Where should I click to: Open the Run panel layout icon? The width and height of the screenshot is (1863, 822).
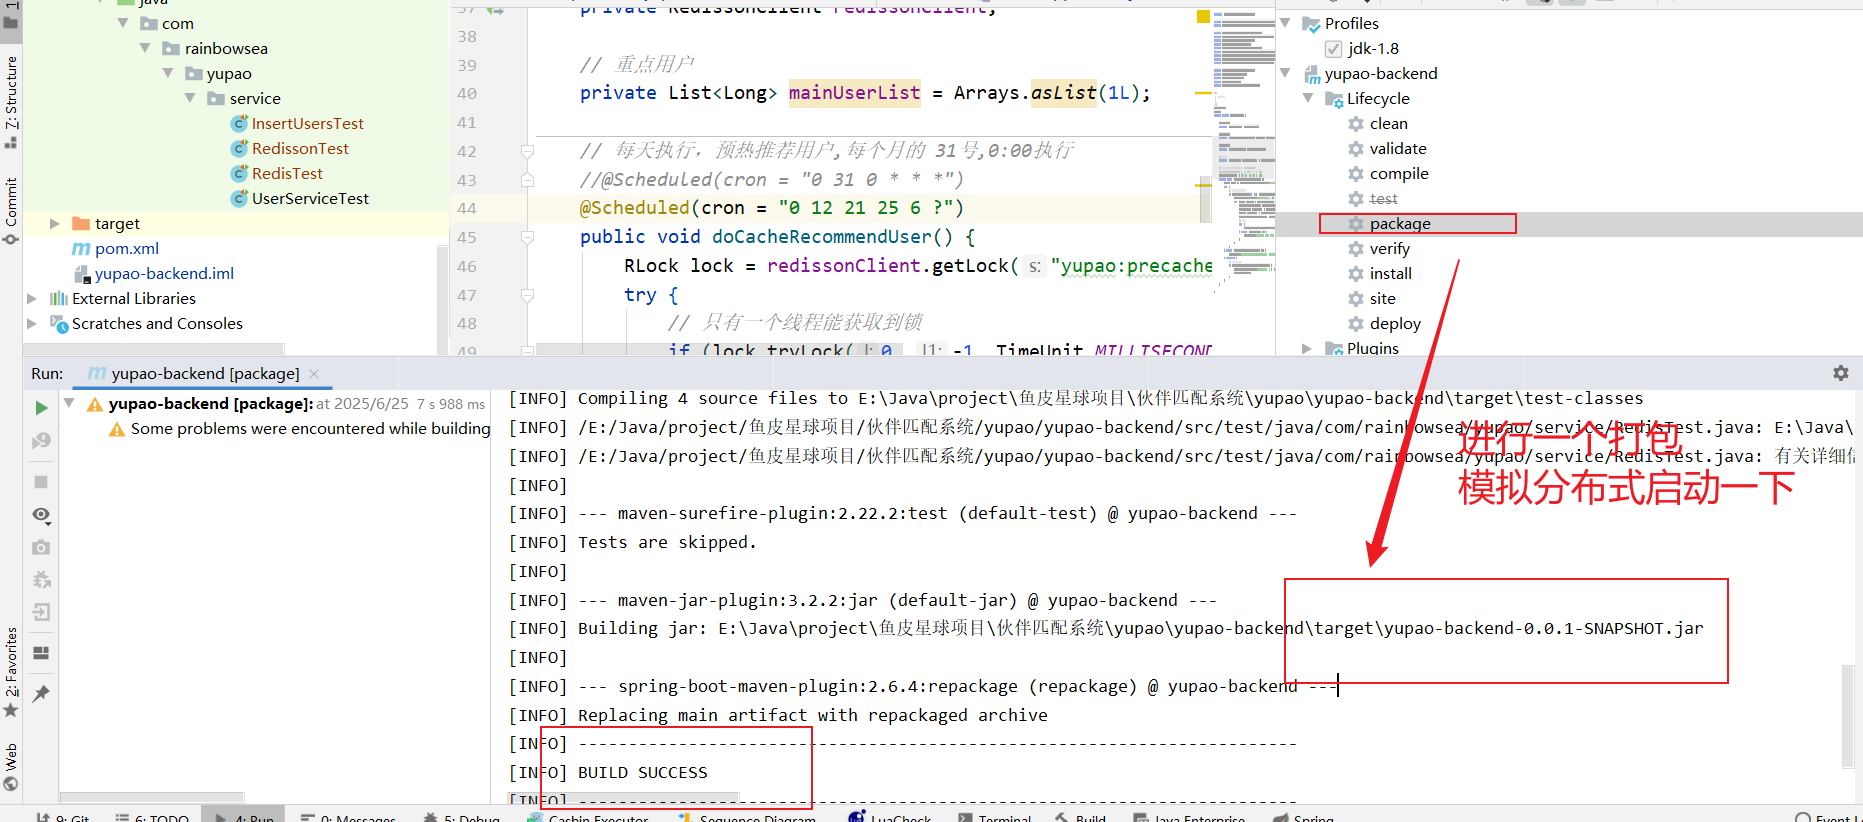point(41,653)
